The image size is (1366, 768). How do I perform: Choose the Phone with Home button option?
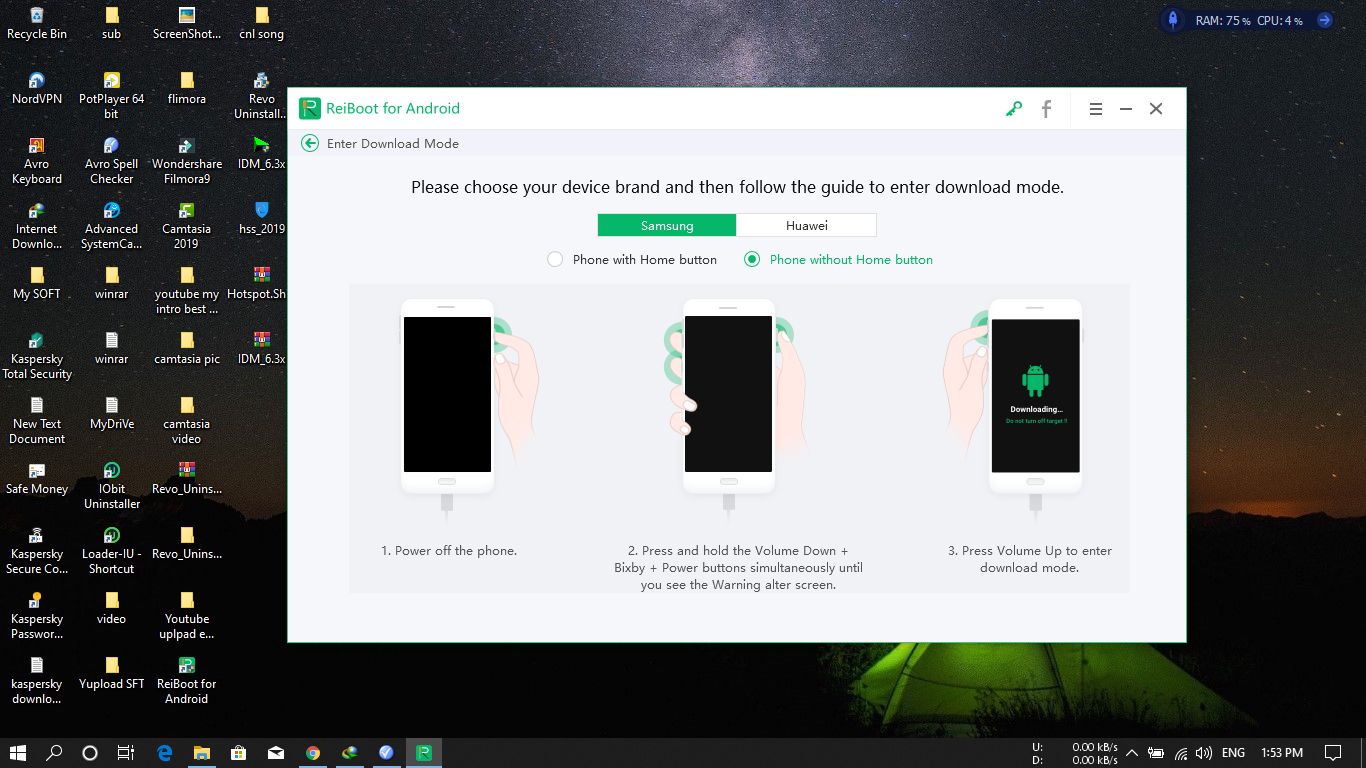click(632, 259)
